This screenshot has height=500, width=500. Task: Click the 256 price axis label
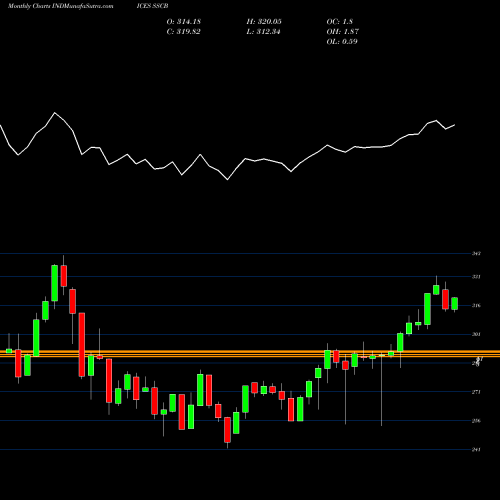click(476, 421)
